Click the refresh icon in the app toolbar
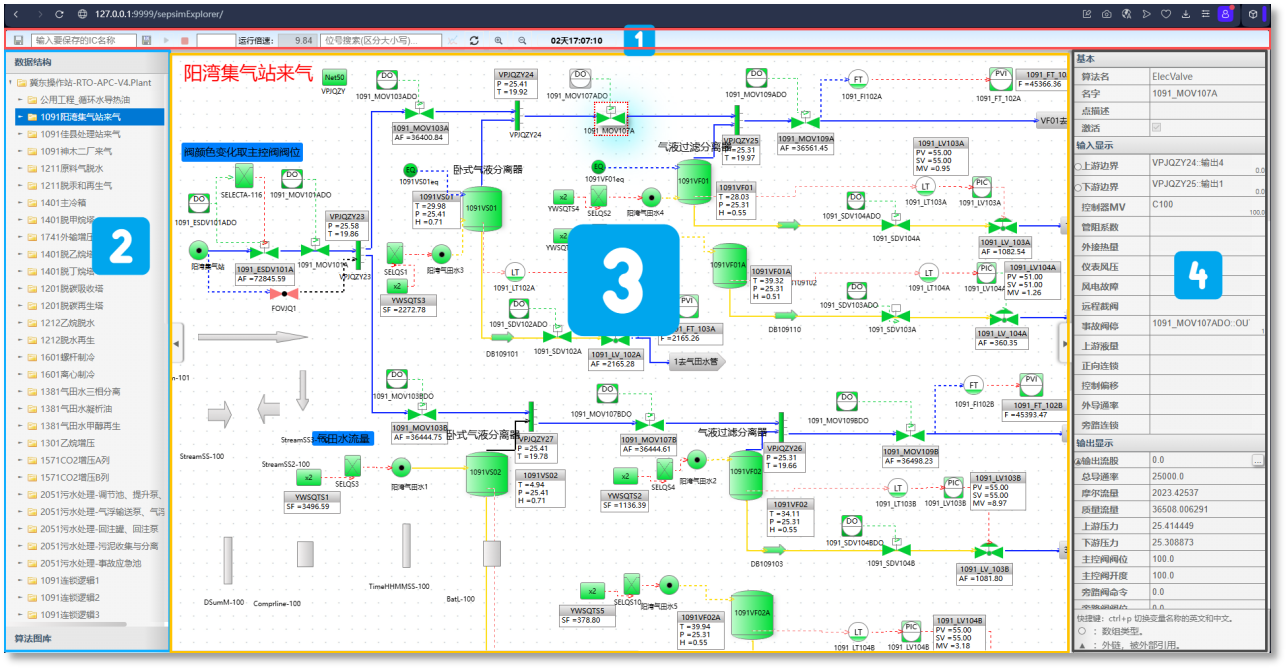 pyautogui.click(x=474, y=40)
